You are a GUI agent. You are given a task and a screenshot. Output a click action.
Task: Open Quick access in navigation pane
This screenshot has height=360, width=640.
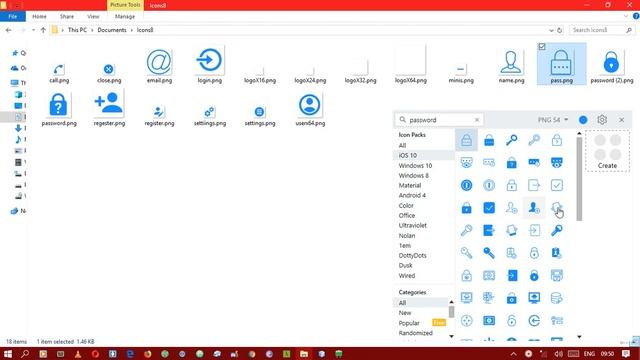click(x=18, y=53)
